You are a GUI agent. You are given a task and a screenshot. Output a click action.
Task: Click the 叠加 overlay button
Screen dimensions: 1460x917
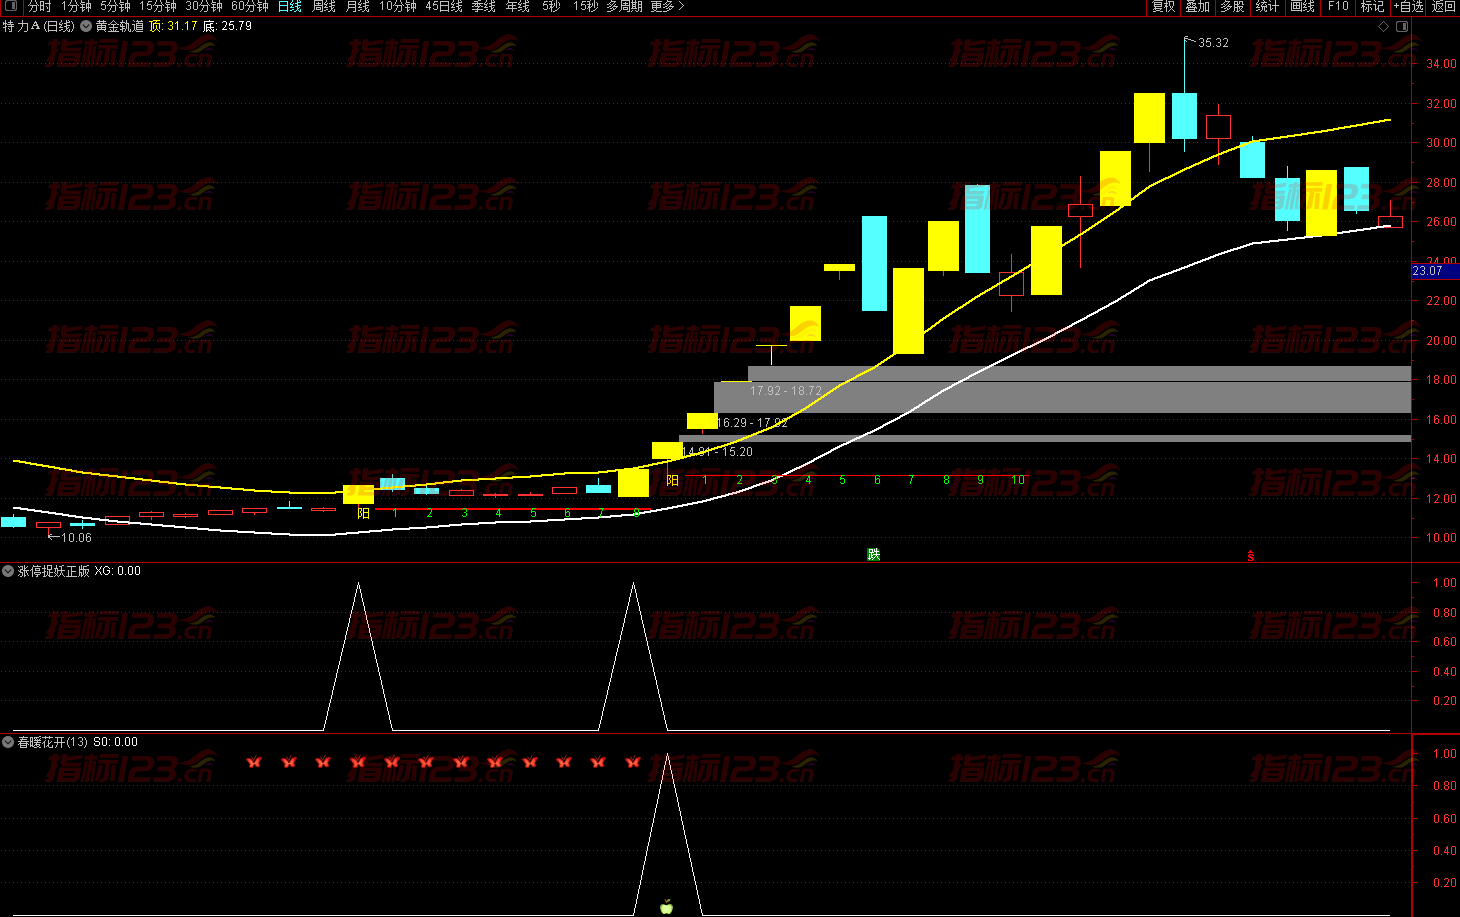[1197, 6]
